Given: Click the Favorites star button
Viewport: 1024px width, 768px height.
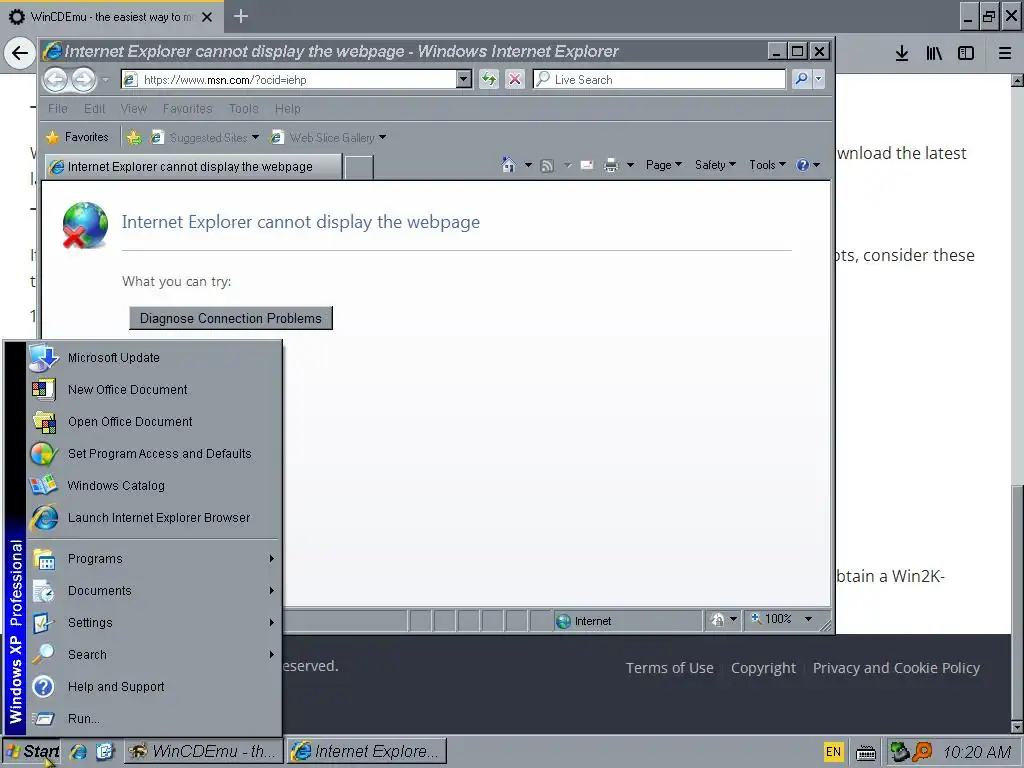Looking at the screenshot, I should (x=77, y=137).
